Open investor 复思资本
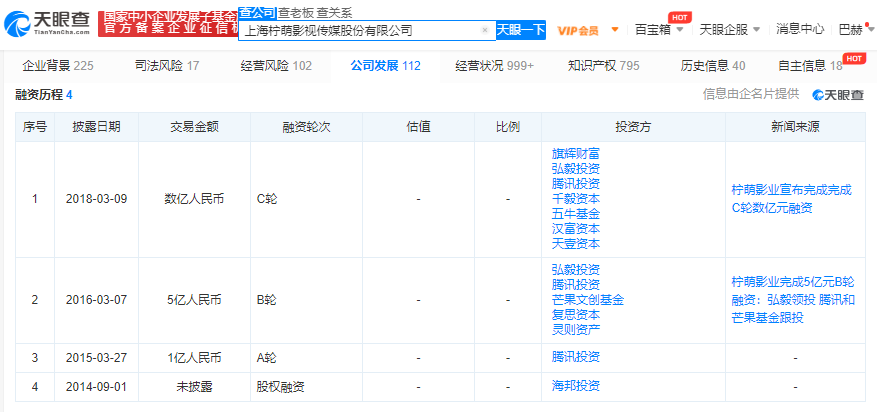This screenshot has height=412, width=877. [576, 315]
